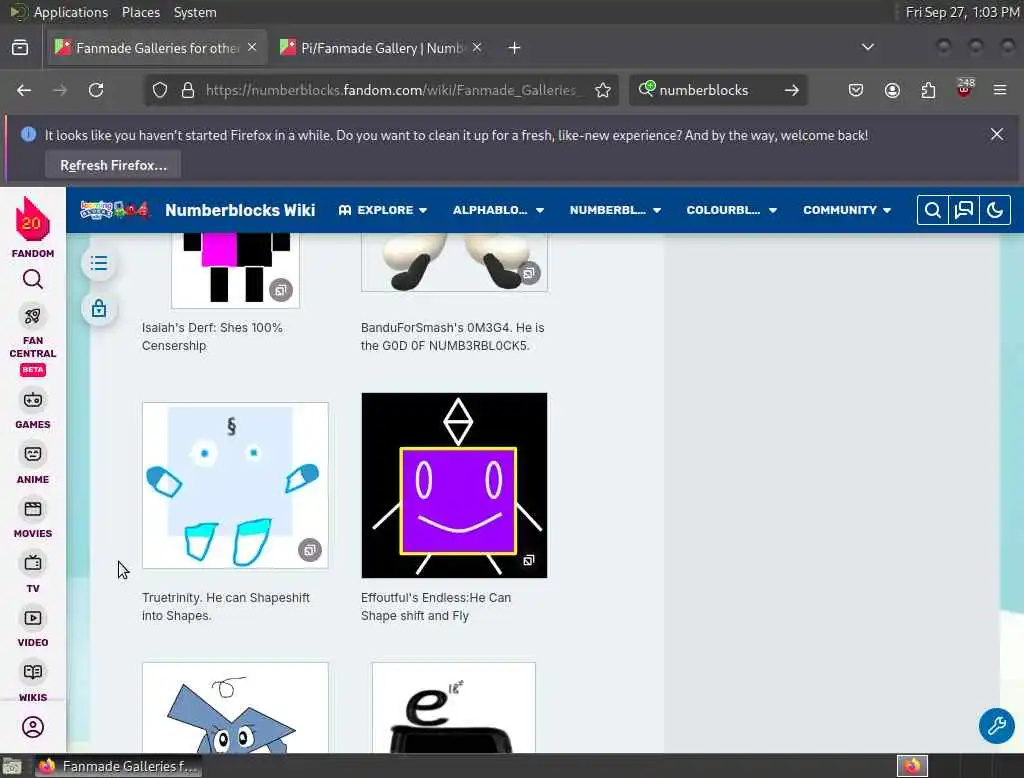Open the Wikis sidebar icon
The height and width of the screenshot is (778, 1024).
tap(33, 672)
